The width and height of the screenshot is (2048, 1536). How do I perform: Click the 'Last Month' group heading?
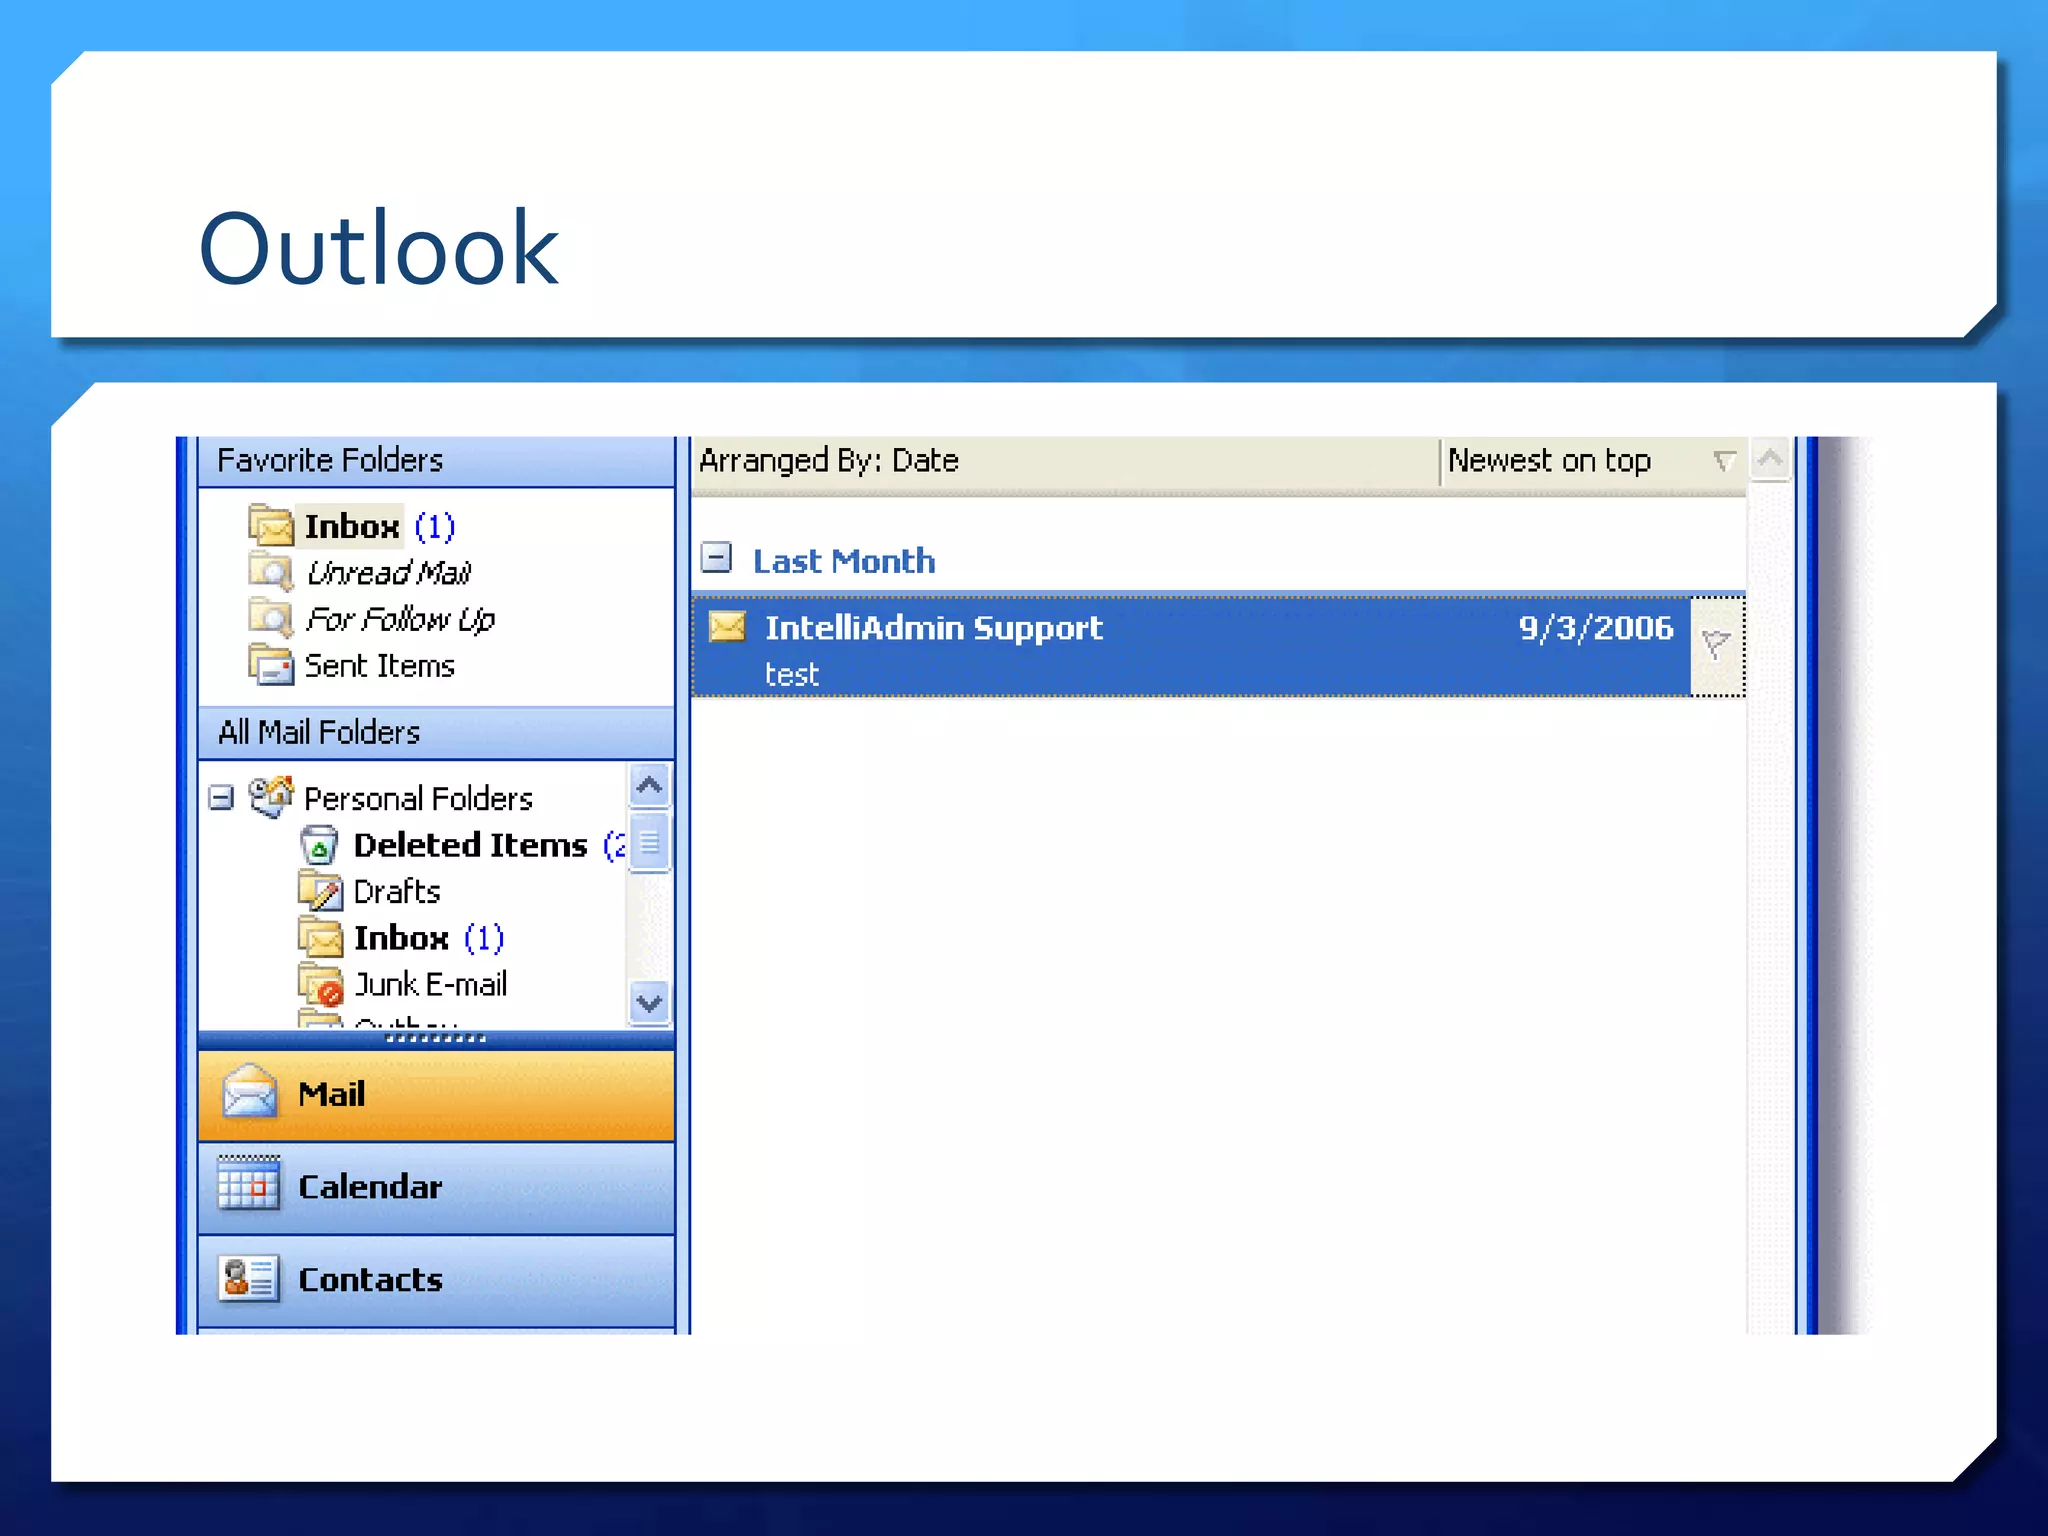click(844, 561)
